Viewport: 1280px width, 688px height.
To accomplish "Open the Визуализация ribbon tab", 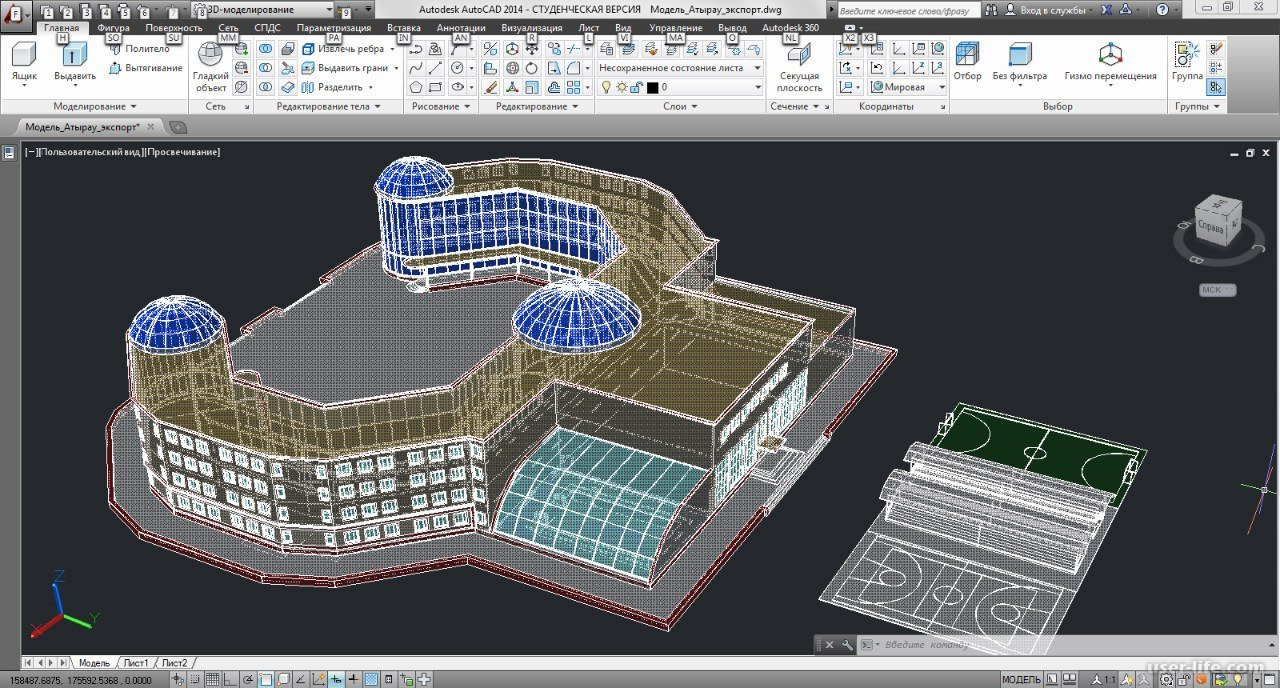I will tap(531, 28).
